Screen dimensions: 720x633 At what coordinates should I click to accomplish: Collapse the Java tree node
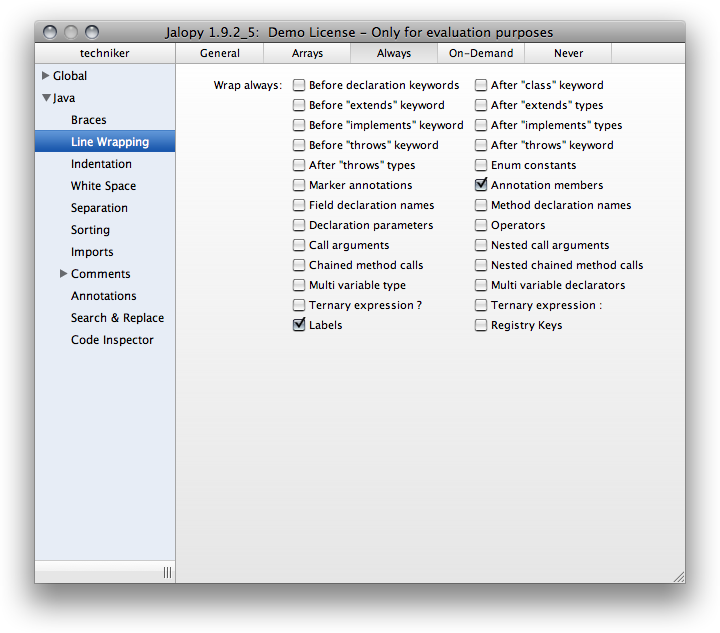click(x=46, y=98)
